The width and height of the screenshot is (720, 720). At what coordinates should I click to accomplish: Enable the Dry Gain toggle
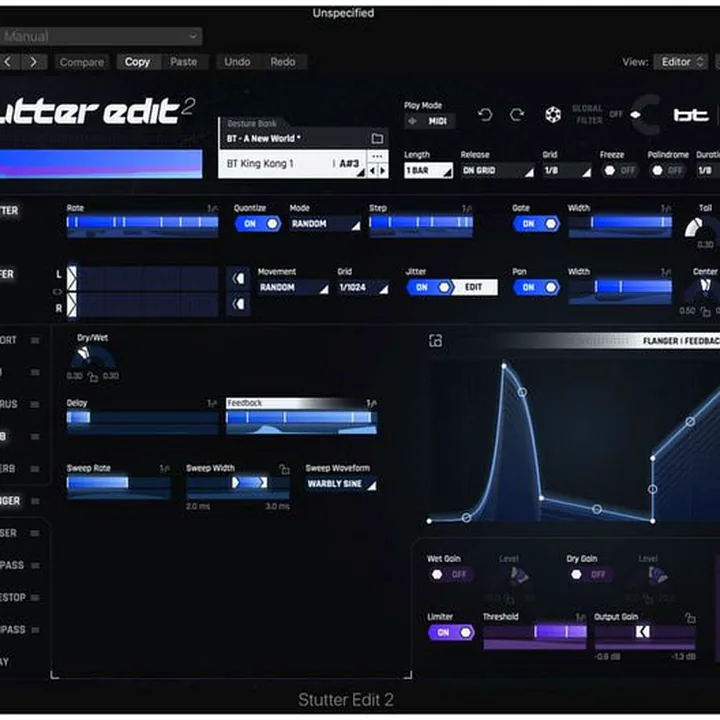click(x=590, y=574)
